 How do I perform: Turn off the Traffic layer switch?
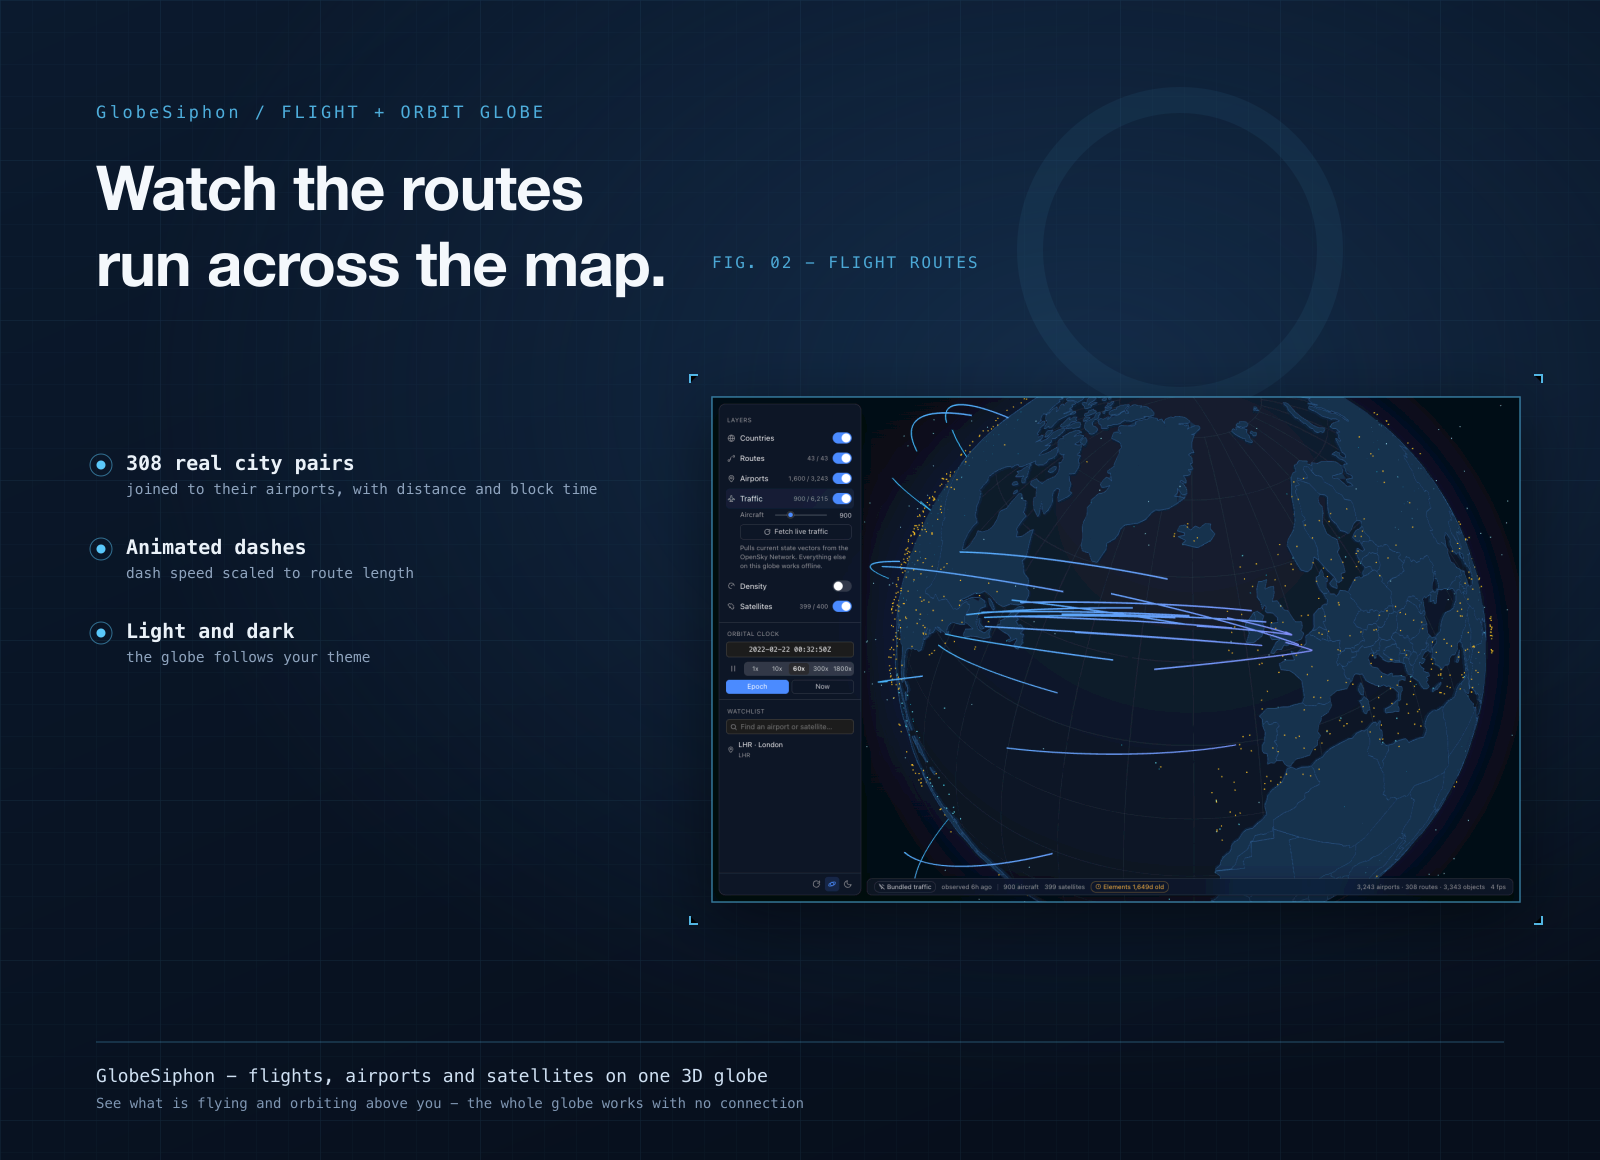(x=842, y=498)
